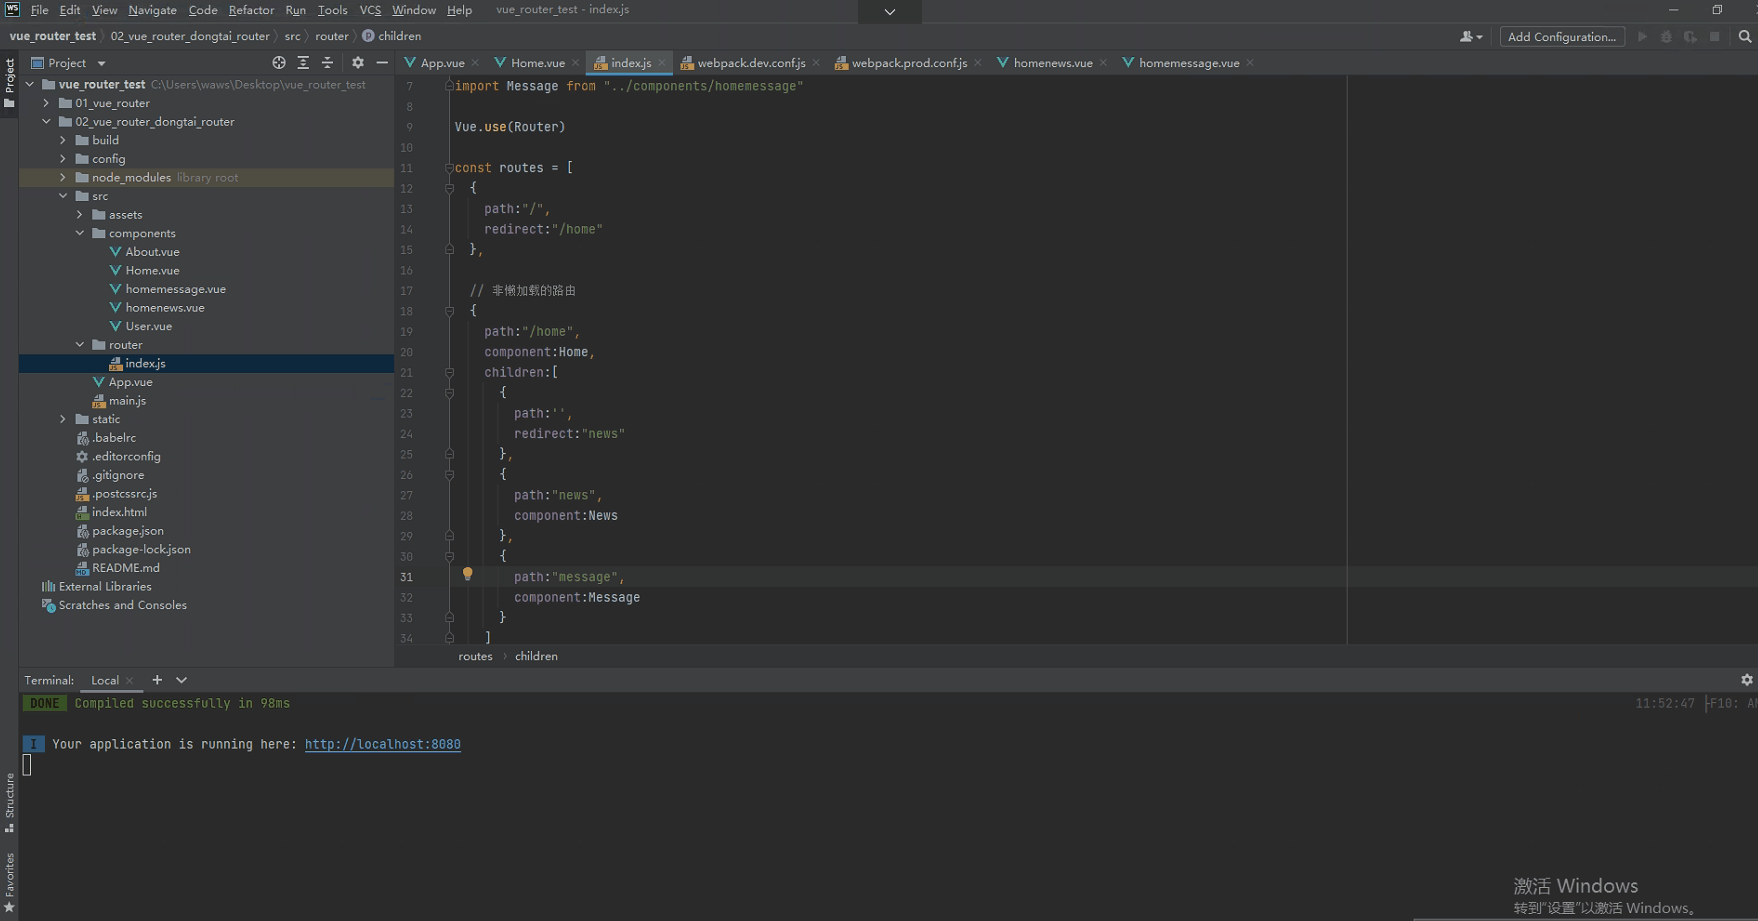Image resolution: width=1758 pixels, height=921 pixels.
Task: Toggle the Structure tool window
Action: pos(9,801)
